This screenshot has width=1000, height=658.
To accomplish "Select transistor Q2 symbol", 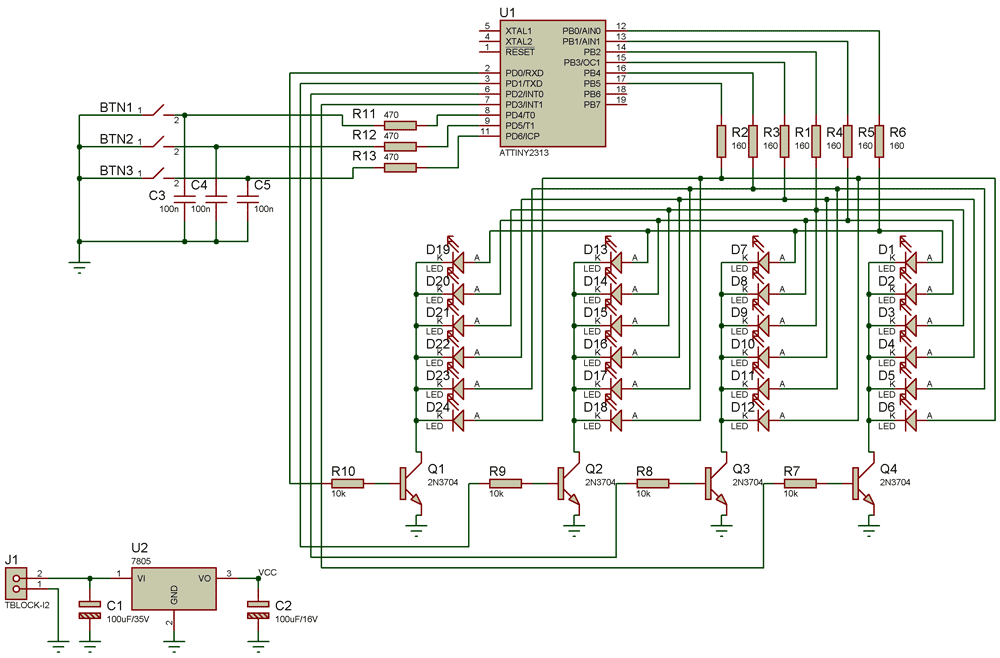I will tap(568, 483).
